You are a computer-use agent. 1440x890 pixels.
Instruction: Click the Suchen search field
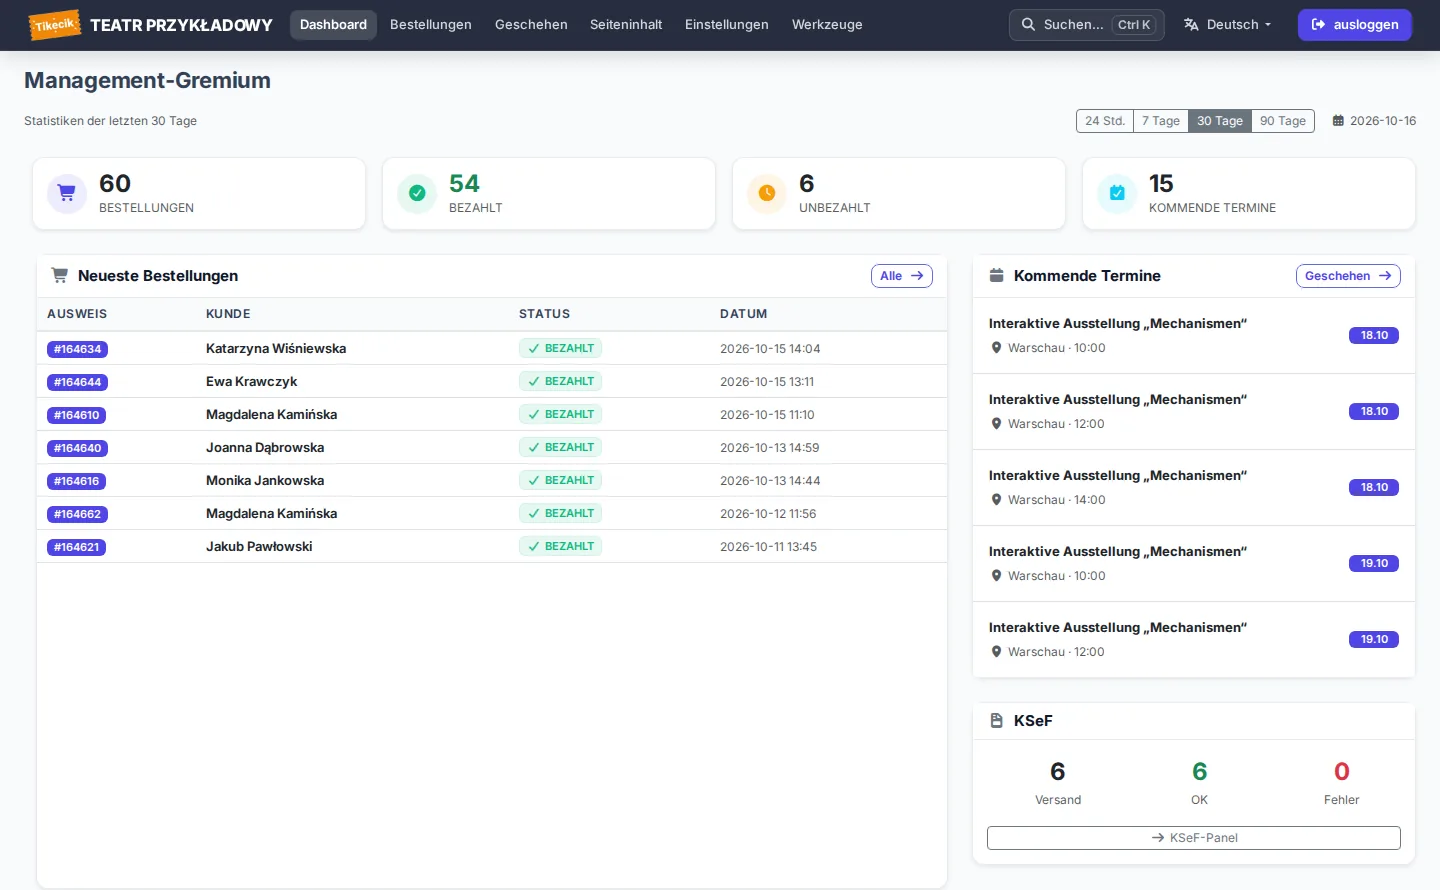[1087, 25]
